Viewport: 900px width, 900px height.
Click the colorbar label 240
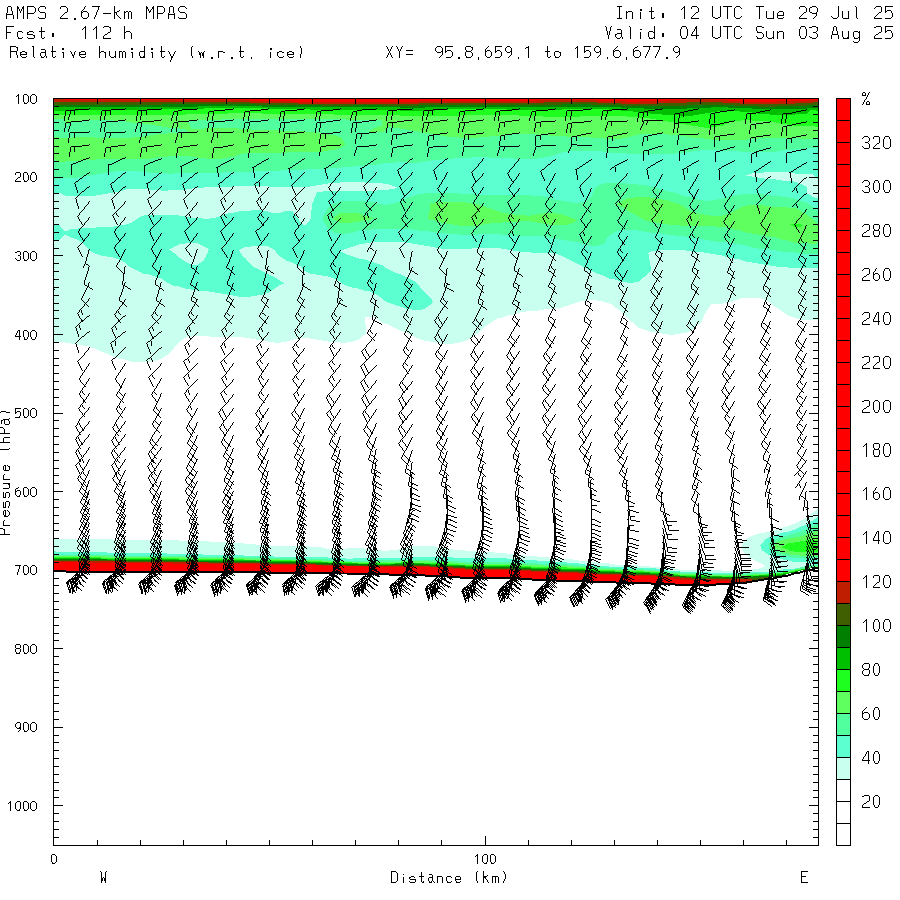click(x=876, y=319)
